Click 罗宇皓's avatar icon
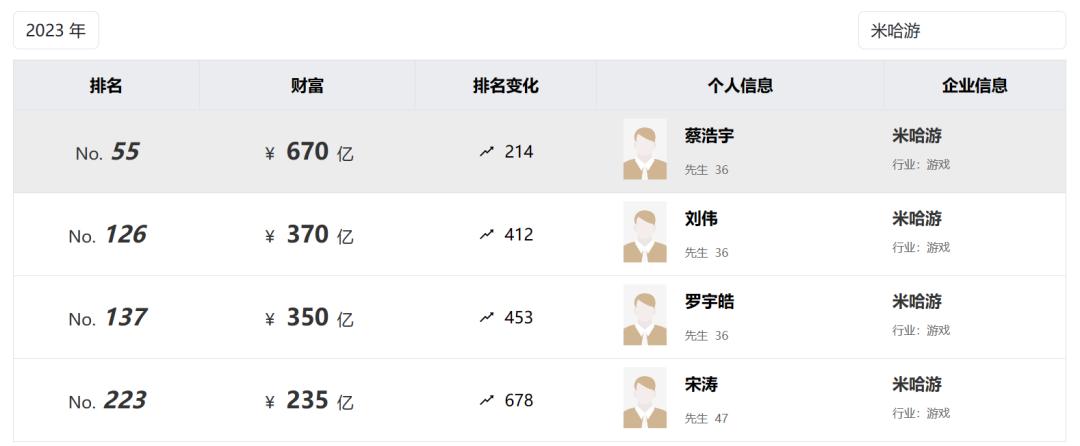 pyautogui.click(x=645, y=315)
